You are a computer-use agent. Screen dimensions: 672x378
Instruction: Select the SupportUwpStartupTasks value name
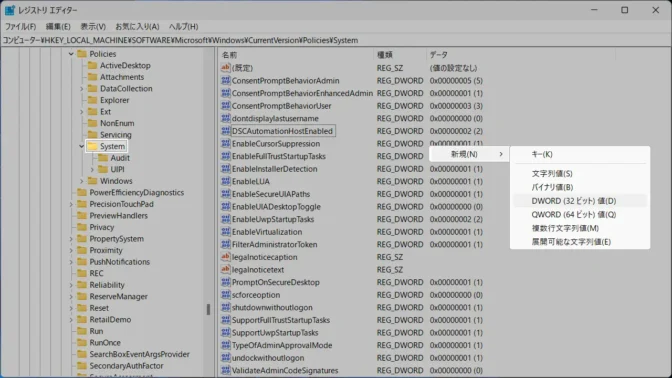[275, 332]
